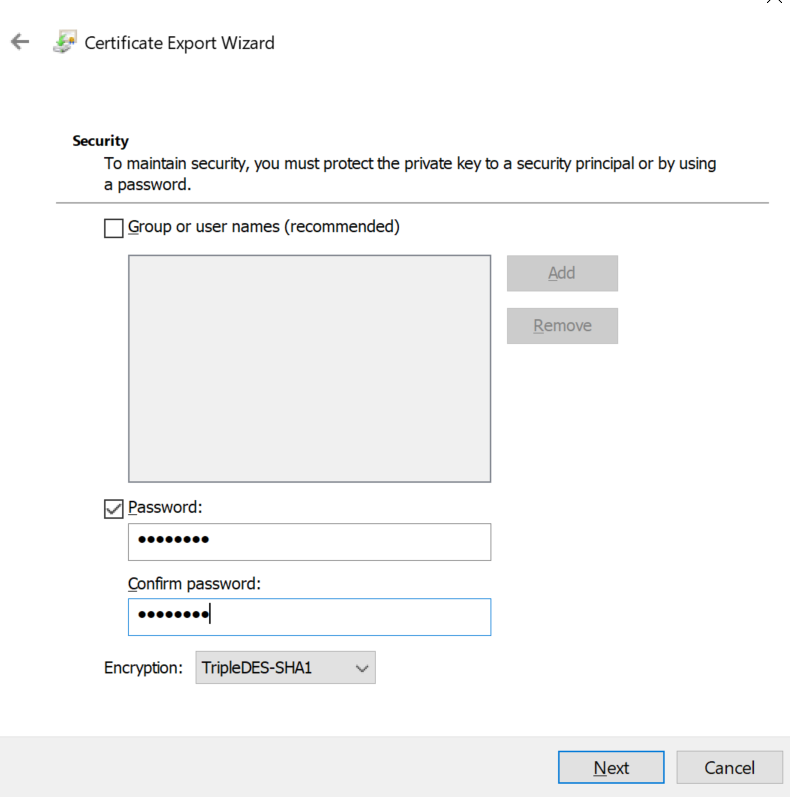Click the Security heading text
The width and height of the screenshot is (790, 797).
click(x=100, y=141)
